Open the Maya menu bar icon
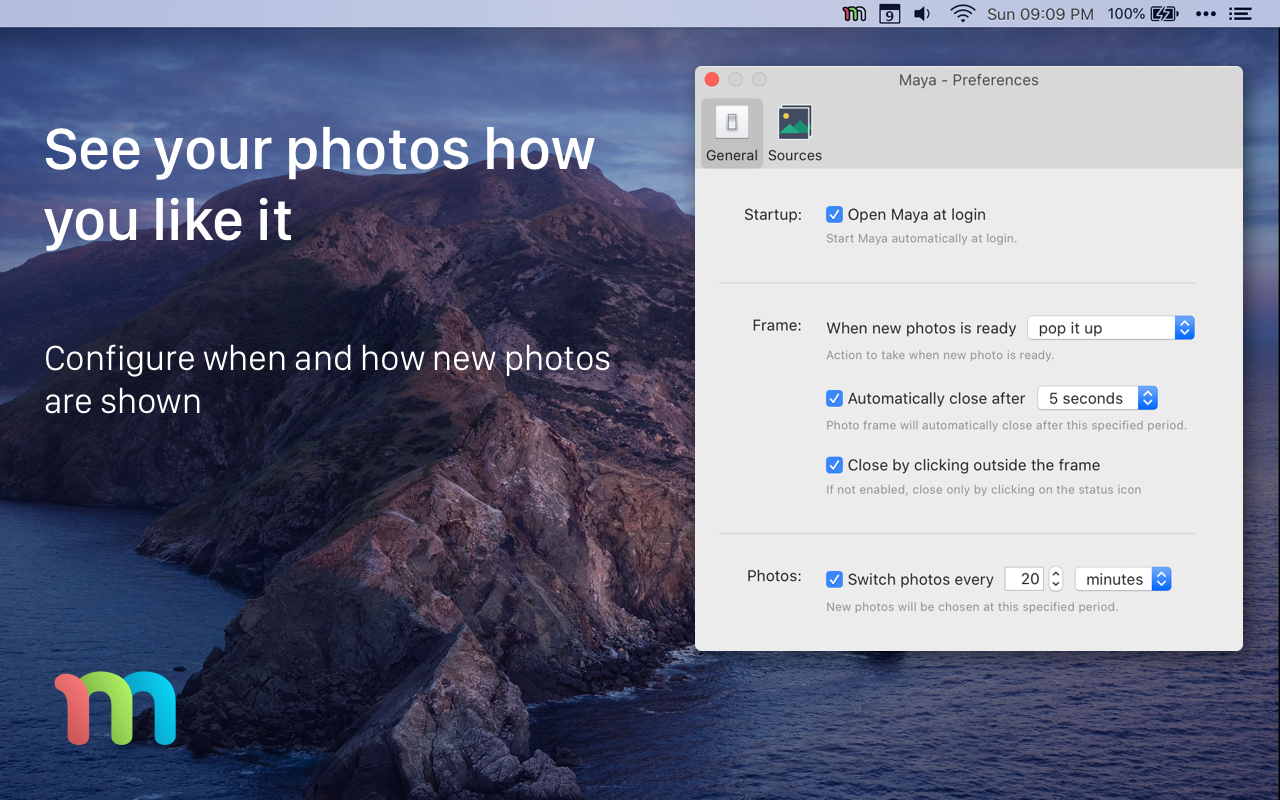Viewport: 1280px width, 800px height. tap(854, 14)
